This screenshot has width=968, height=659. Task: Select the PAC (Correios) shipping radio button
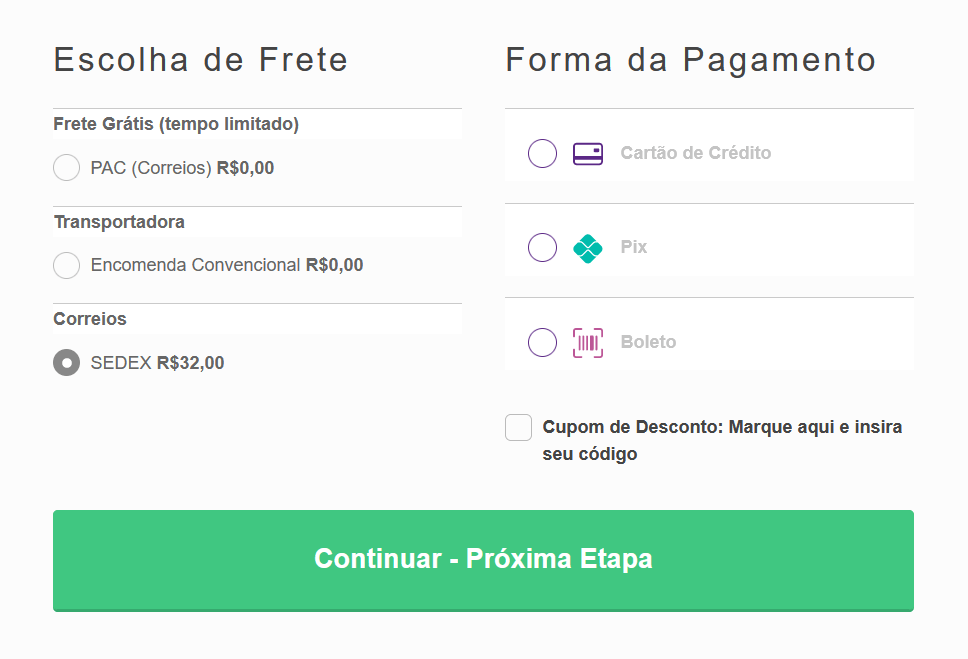[x=67, y=168]
